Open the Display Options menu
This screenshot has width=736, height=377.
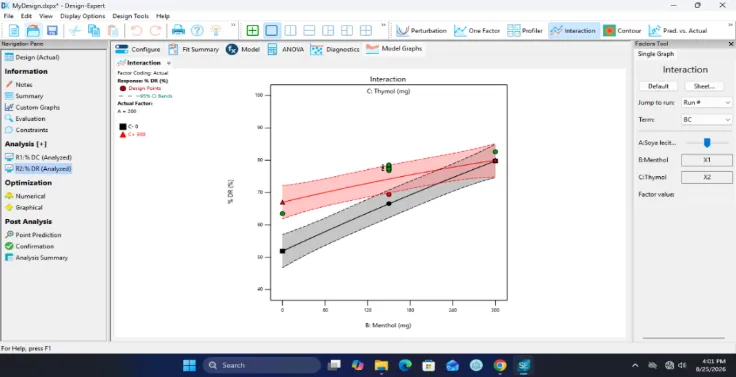(x=83, y=16)
